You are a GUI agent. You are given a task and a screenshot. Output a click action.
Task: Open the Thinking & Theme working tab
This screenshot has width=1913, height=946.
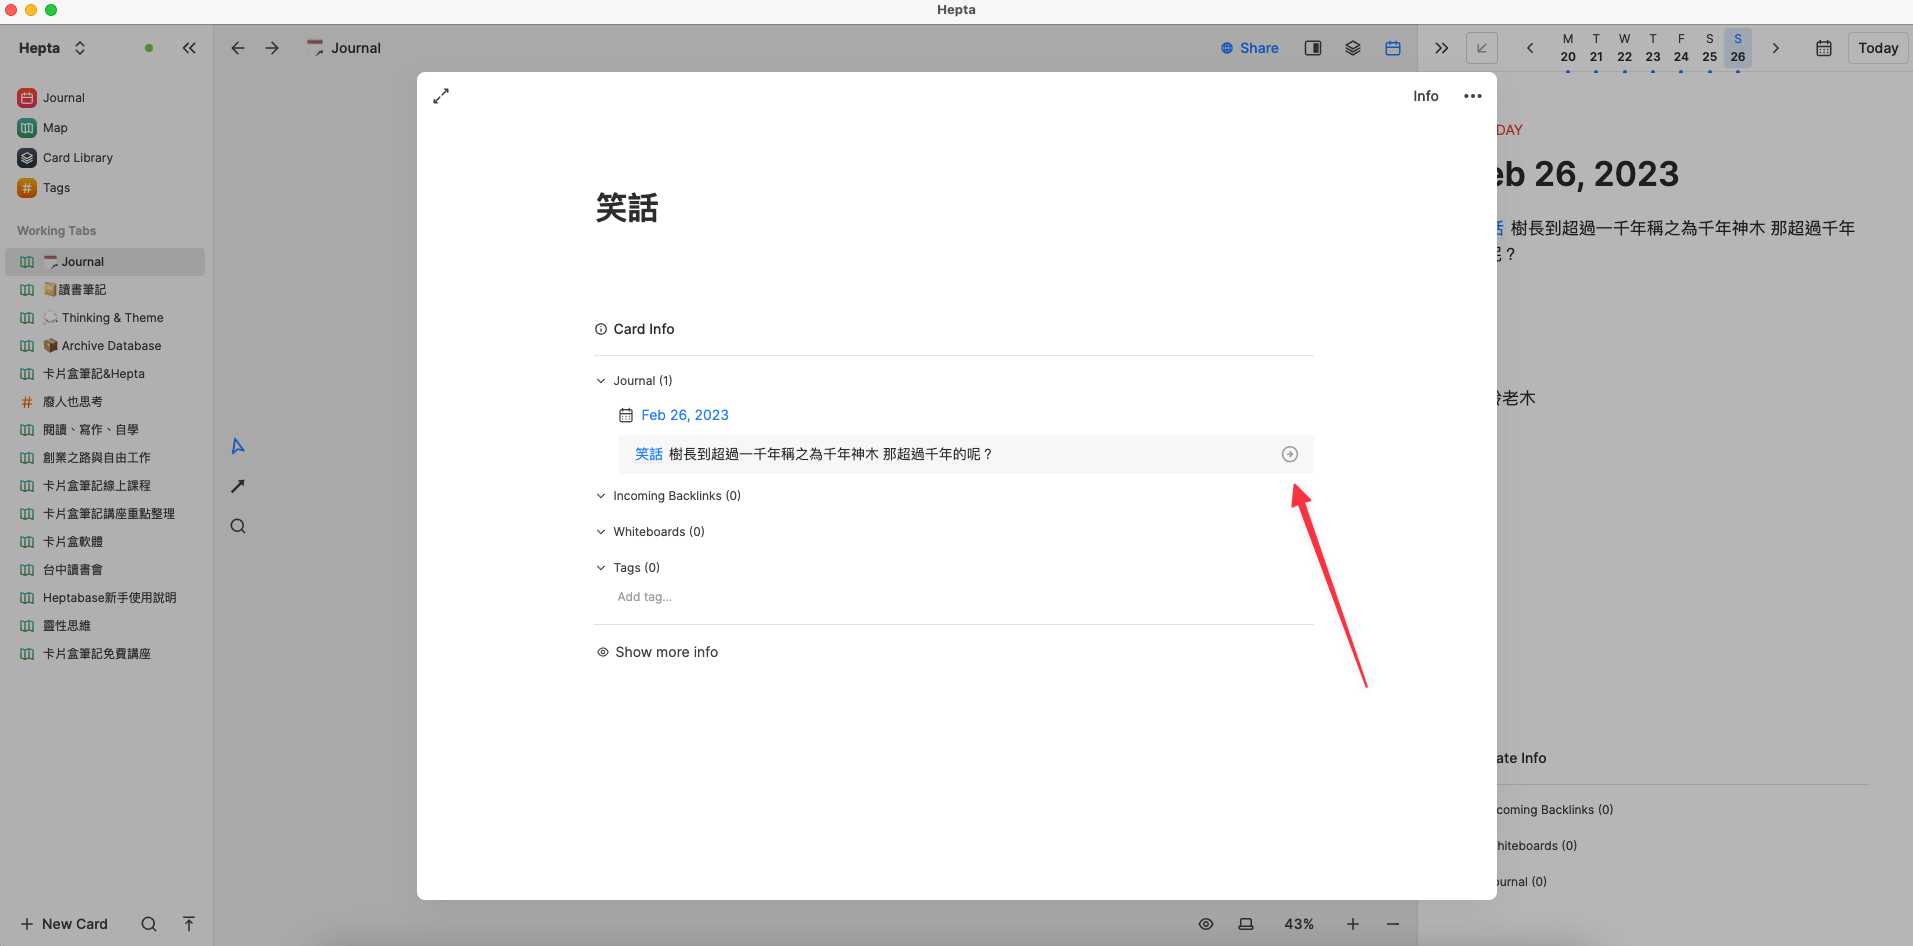[x=112, y=318]
